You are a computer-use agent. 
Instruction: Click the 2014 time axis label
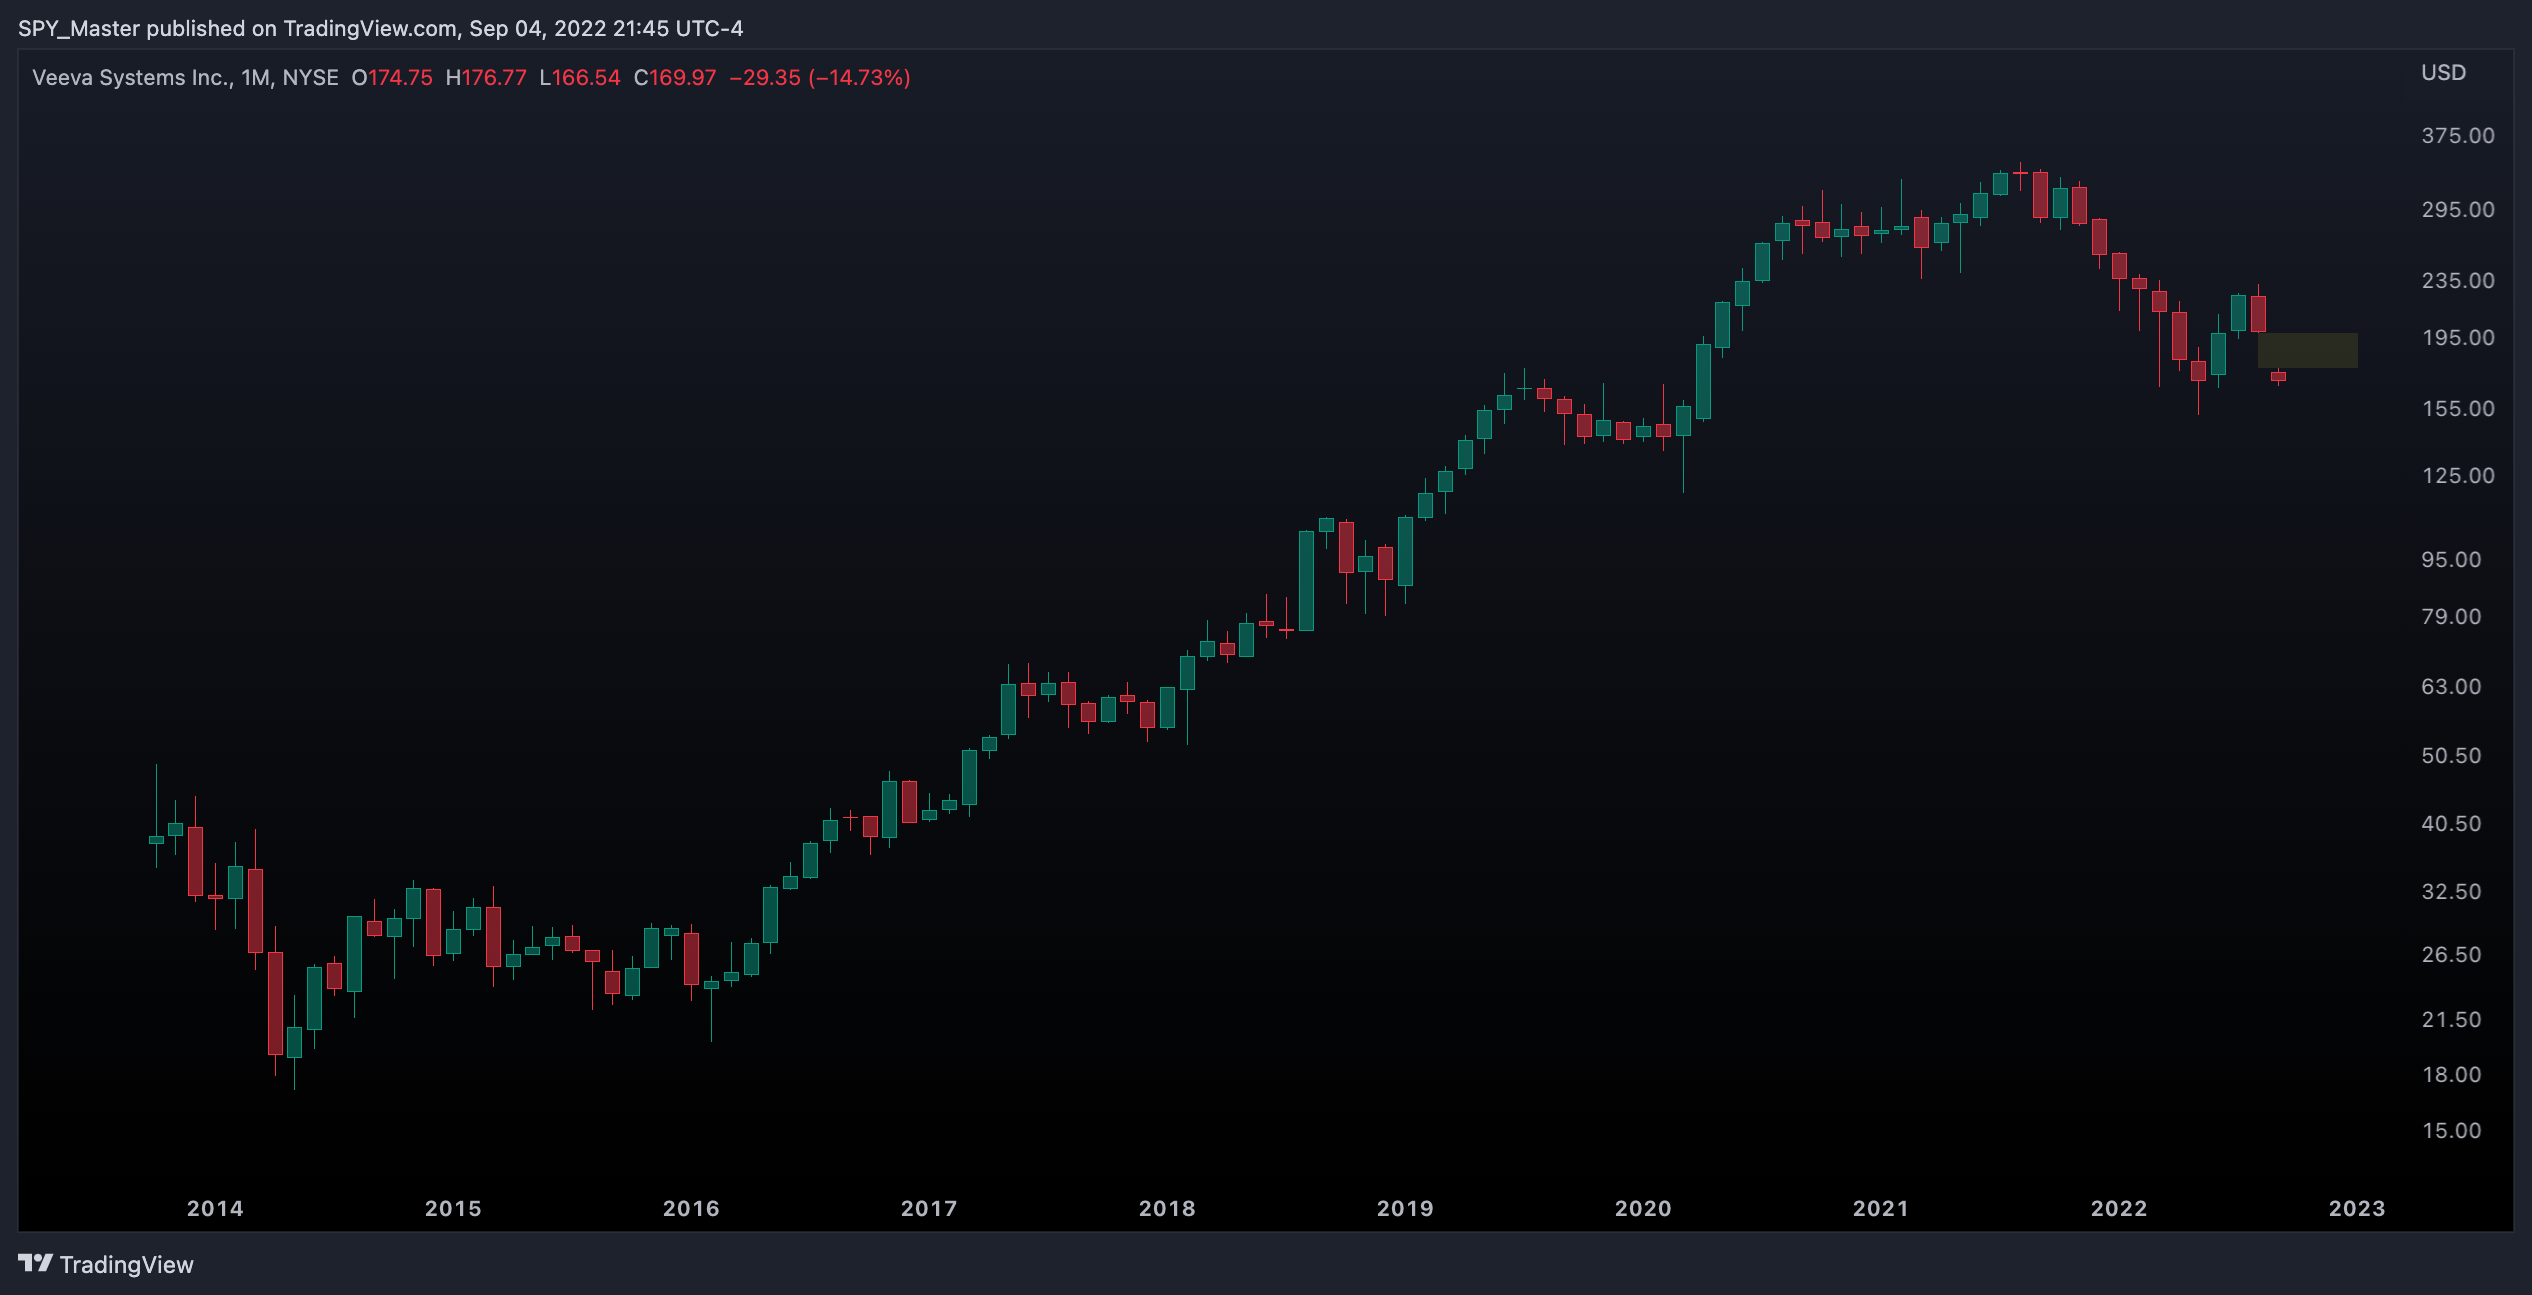click(x=215, y=1209)
